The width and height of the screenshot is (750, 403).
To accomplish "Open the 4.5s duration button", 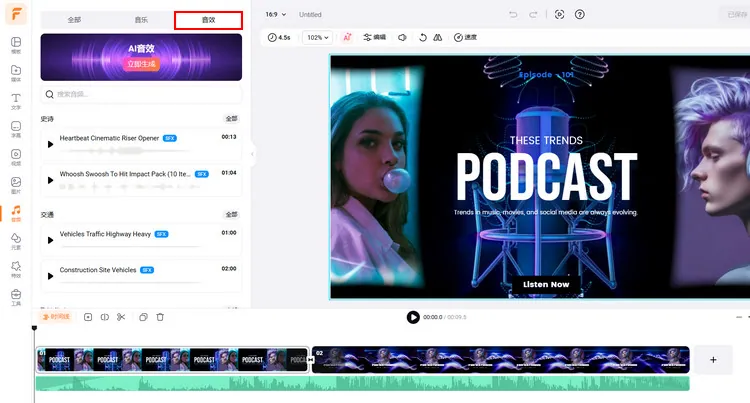I will [279, 37].
